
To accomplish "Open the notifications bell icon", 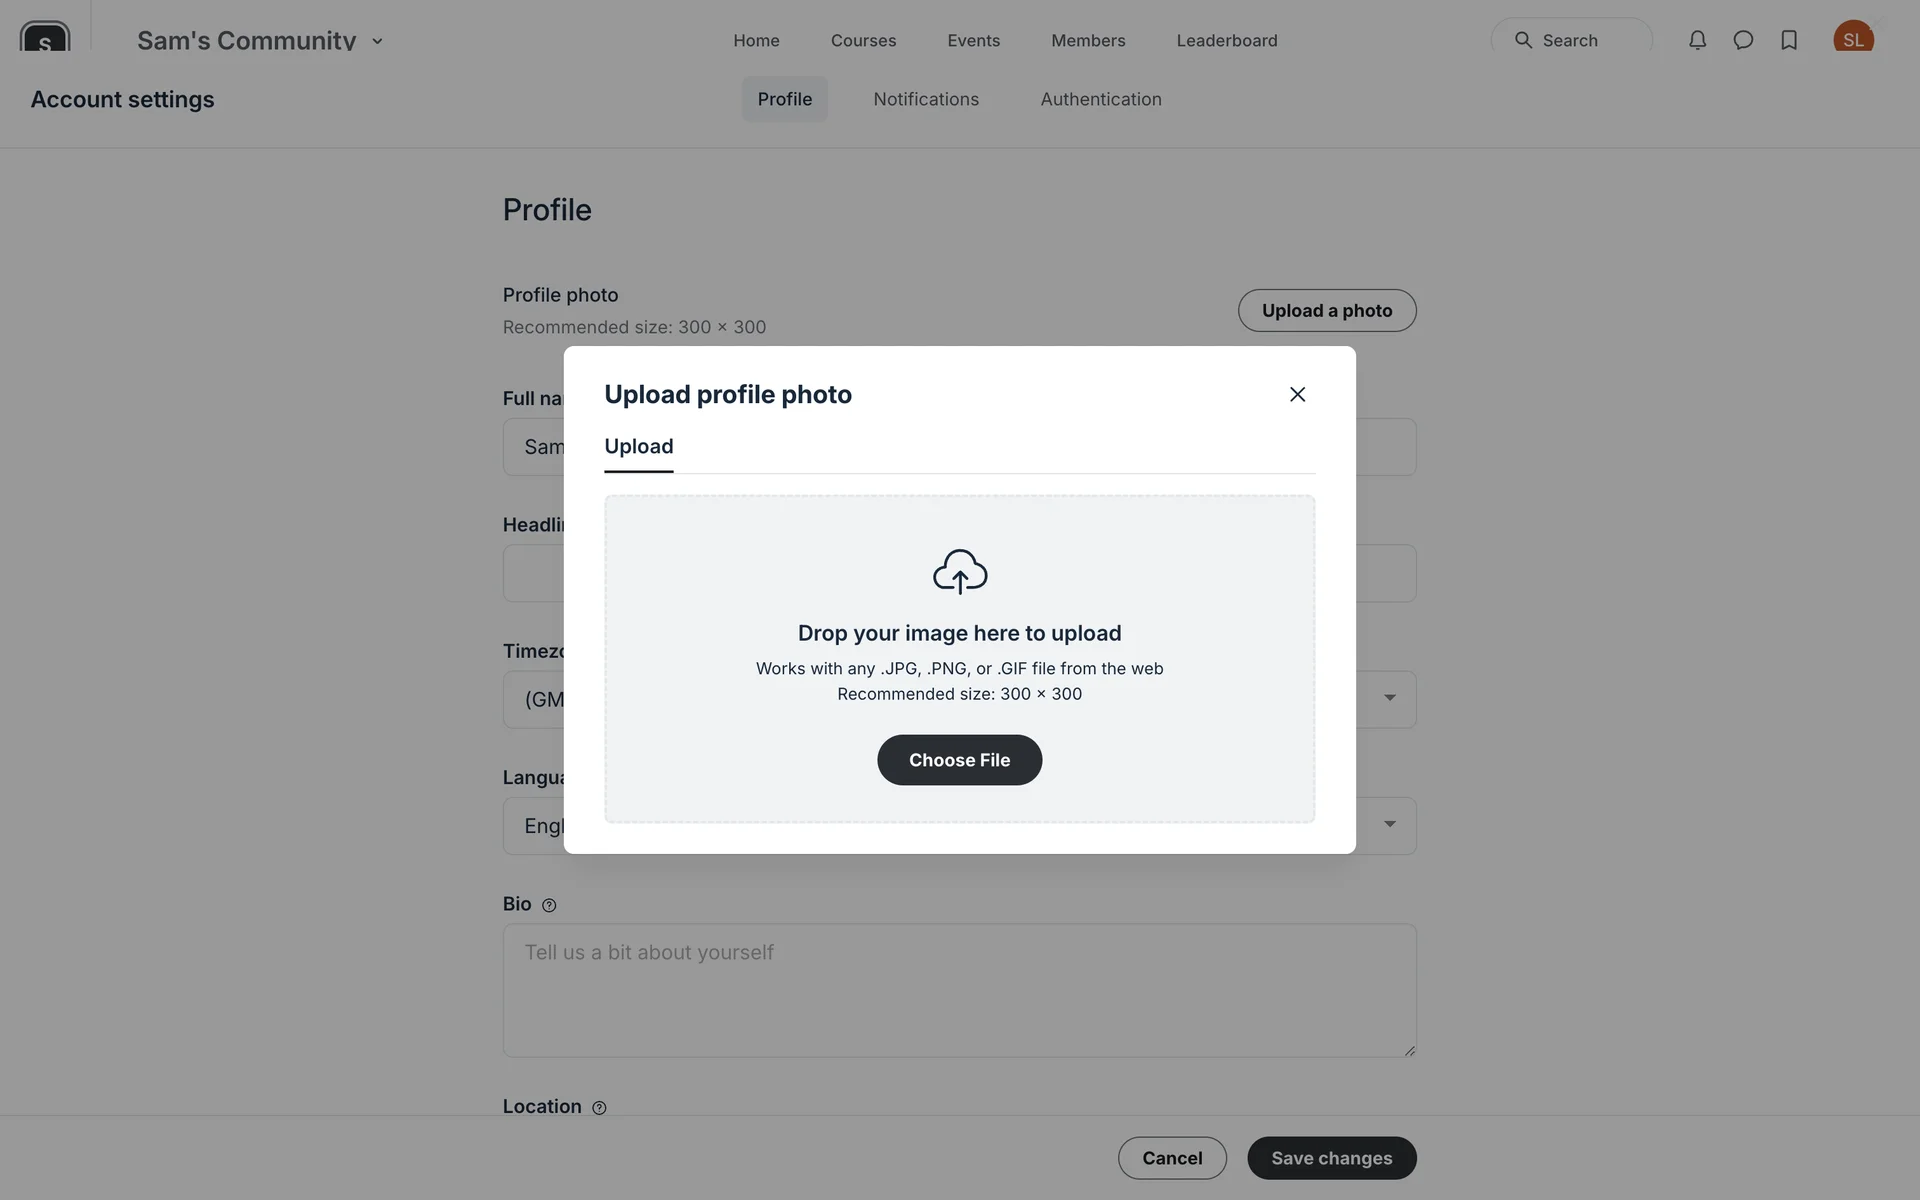I will pyautogui.click(x=1697, y=40).
